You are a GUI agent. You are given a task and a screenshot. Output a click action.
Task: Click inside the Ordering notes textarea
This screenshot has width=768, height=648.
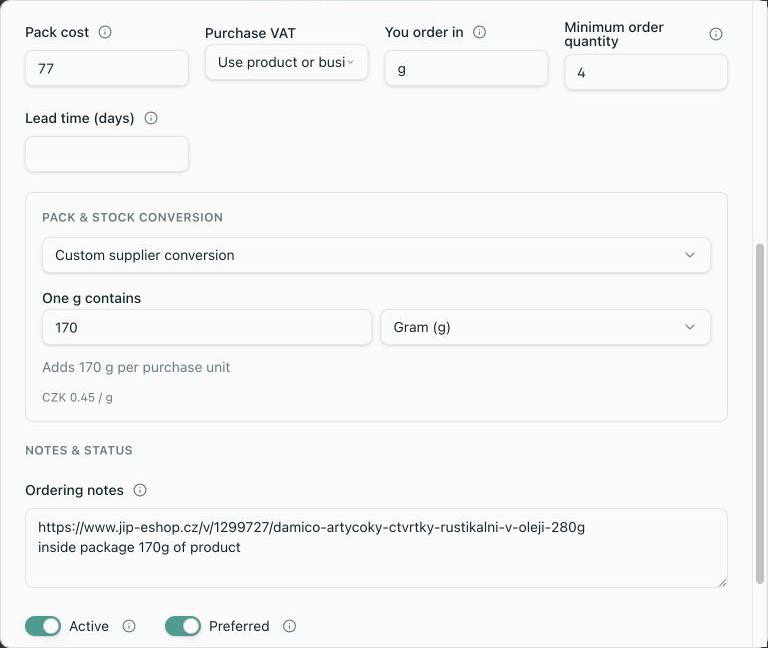(x=376, y=548)
